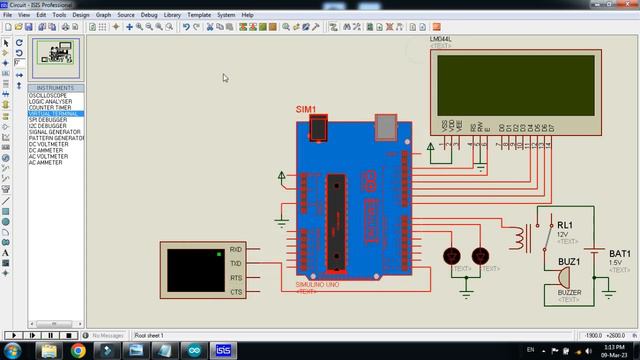Viewport: 640px width, 360px height.
Task: Click the undo arrow icon
Action: 186,27
